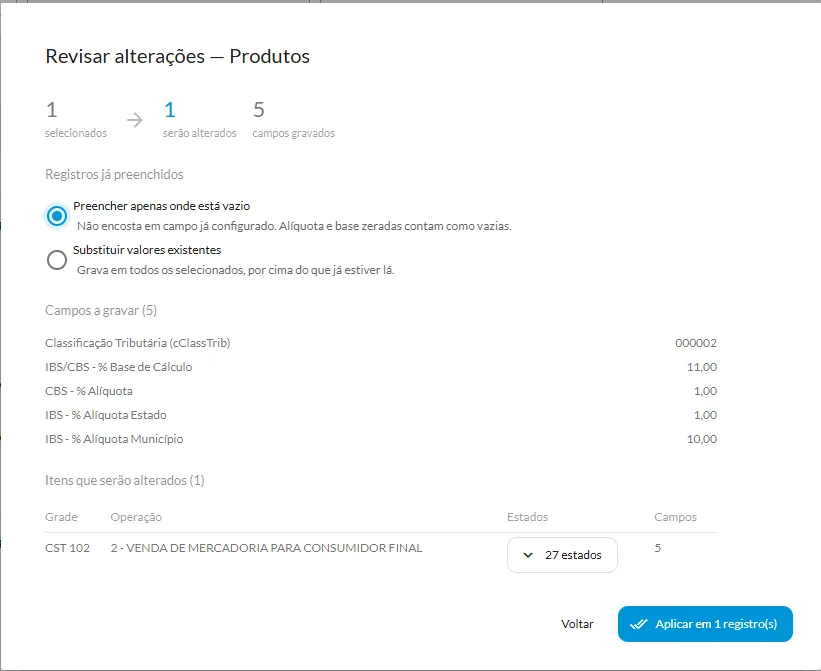The image size is (821, 671).
Task: Click the 'selecionados' counter
Action: (x=76, y=120)
